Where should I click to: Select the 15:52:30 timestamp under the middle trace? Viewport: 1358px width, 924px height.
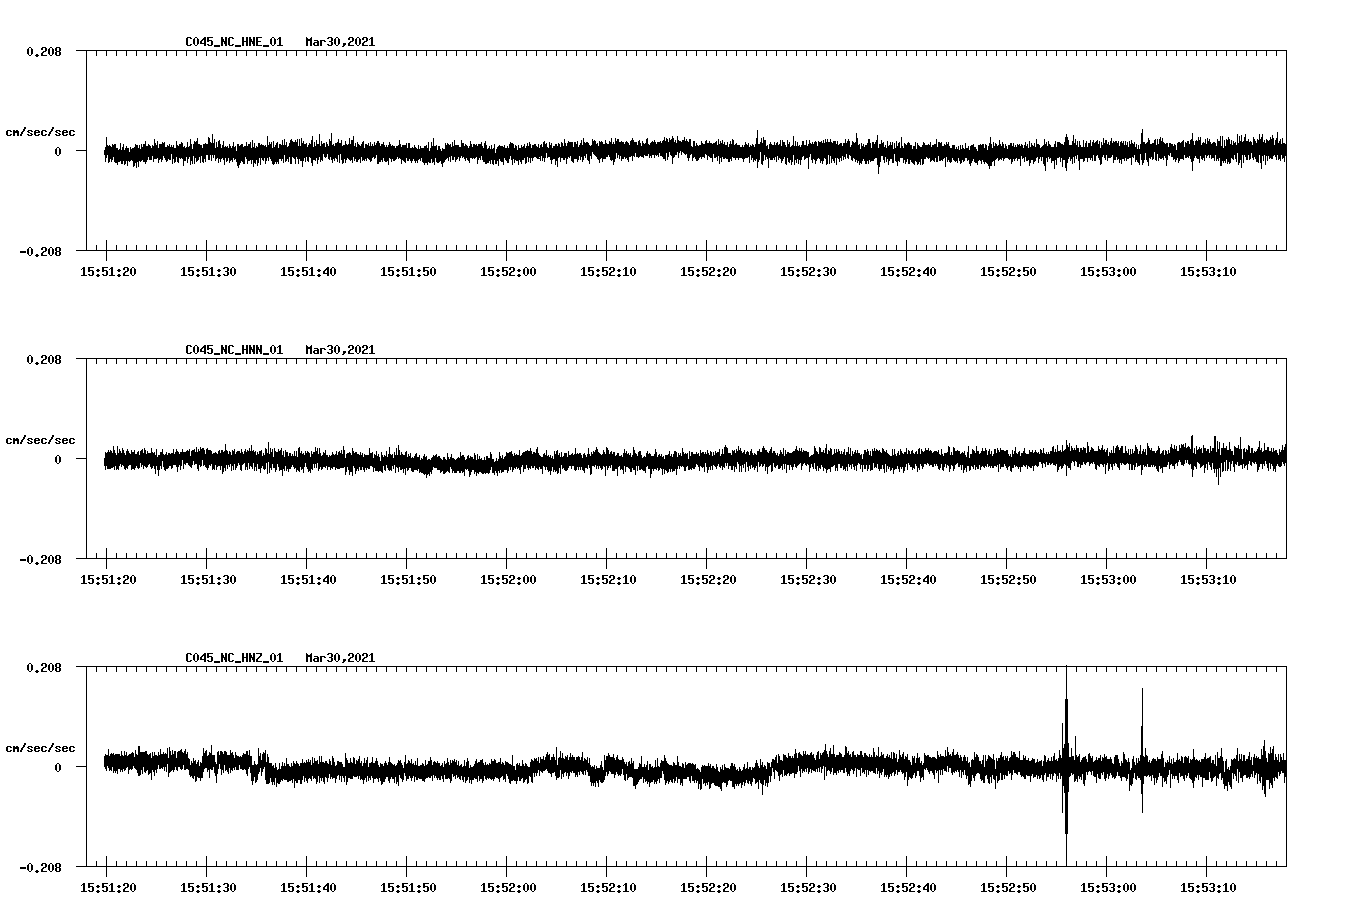coord(808,578)
